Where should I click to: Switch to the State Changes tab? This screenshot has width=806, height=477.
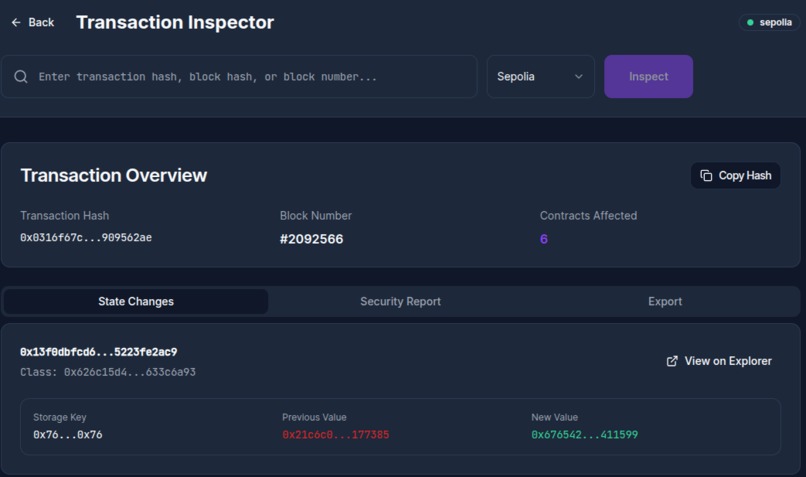point(136,301)
